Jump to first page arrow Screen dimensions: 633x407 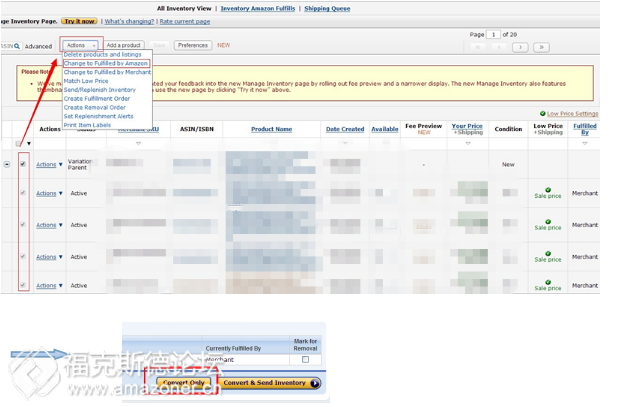(x=478, y=47)
